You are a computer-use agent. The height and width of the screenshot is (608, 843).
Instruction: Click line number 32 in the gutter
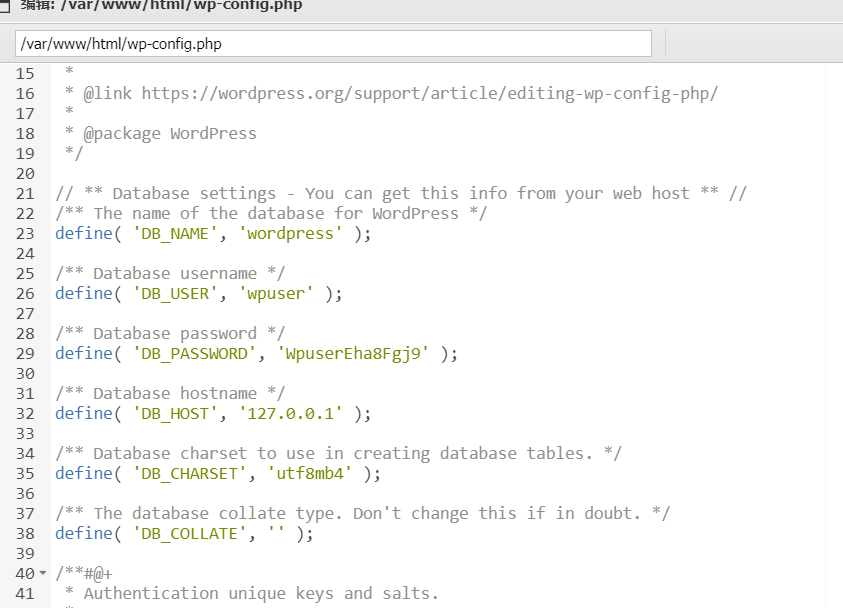click(x=25, y=413)
